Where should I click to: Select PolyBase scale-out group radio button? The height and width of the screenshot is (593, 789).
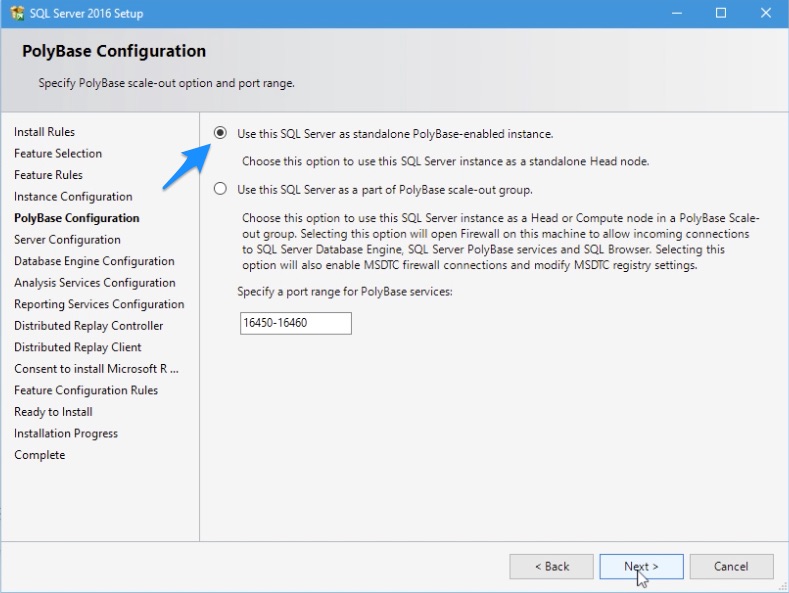click(220, 189)
